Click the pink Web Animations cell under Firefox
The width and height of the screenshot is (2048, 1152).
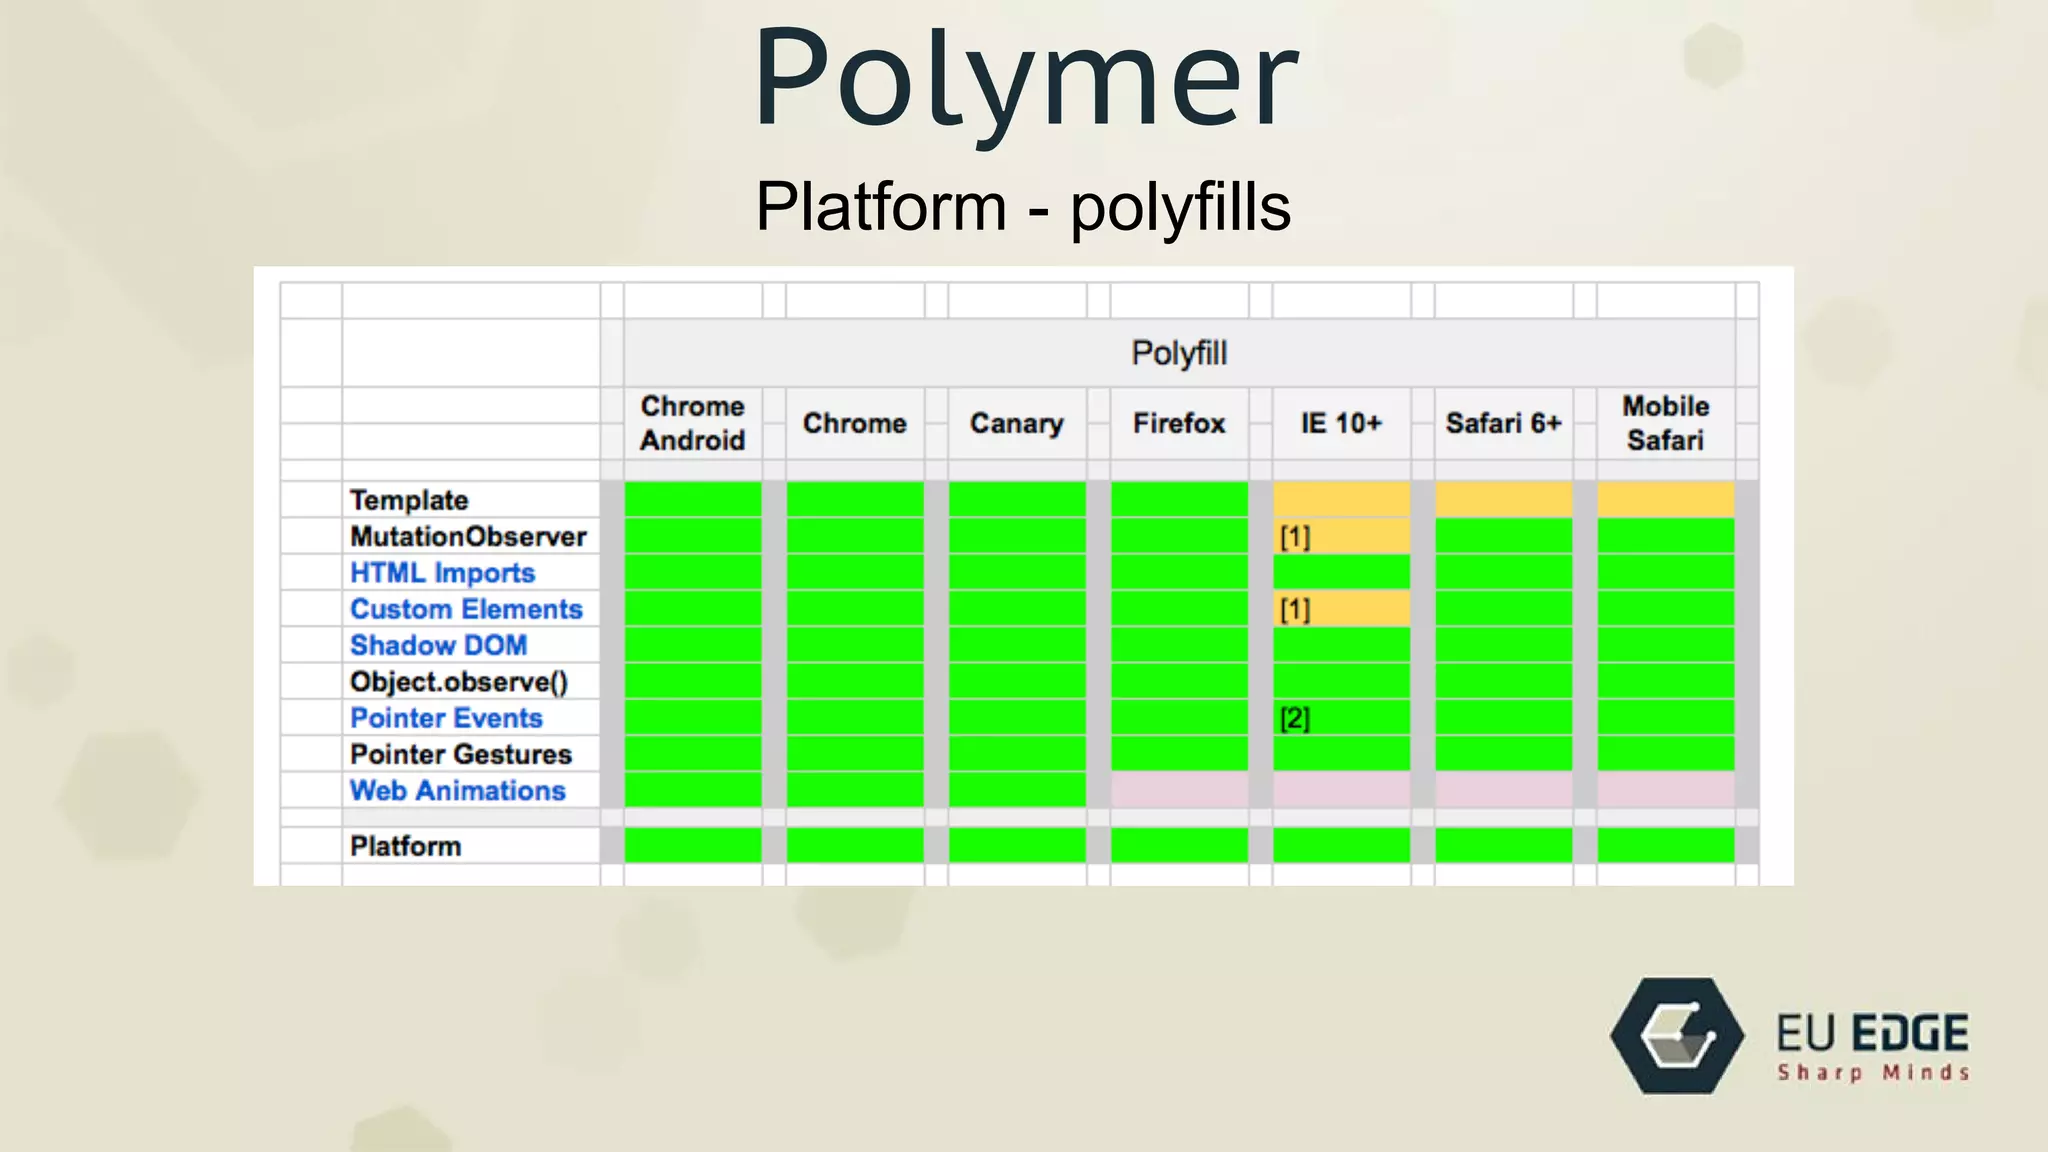pos(1179,790)
